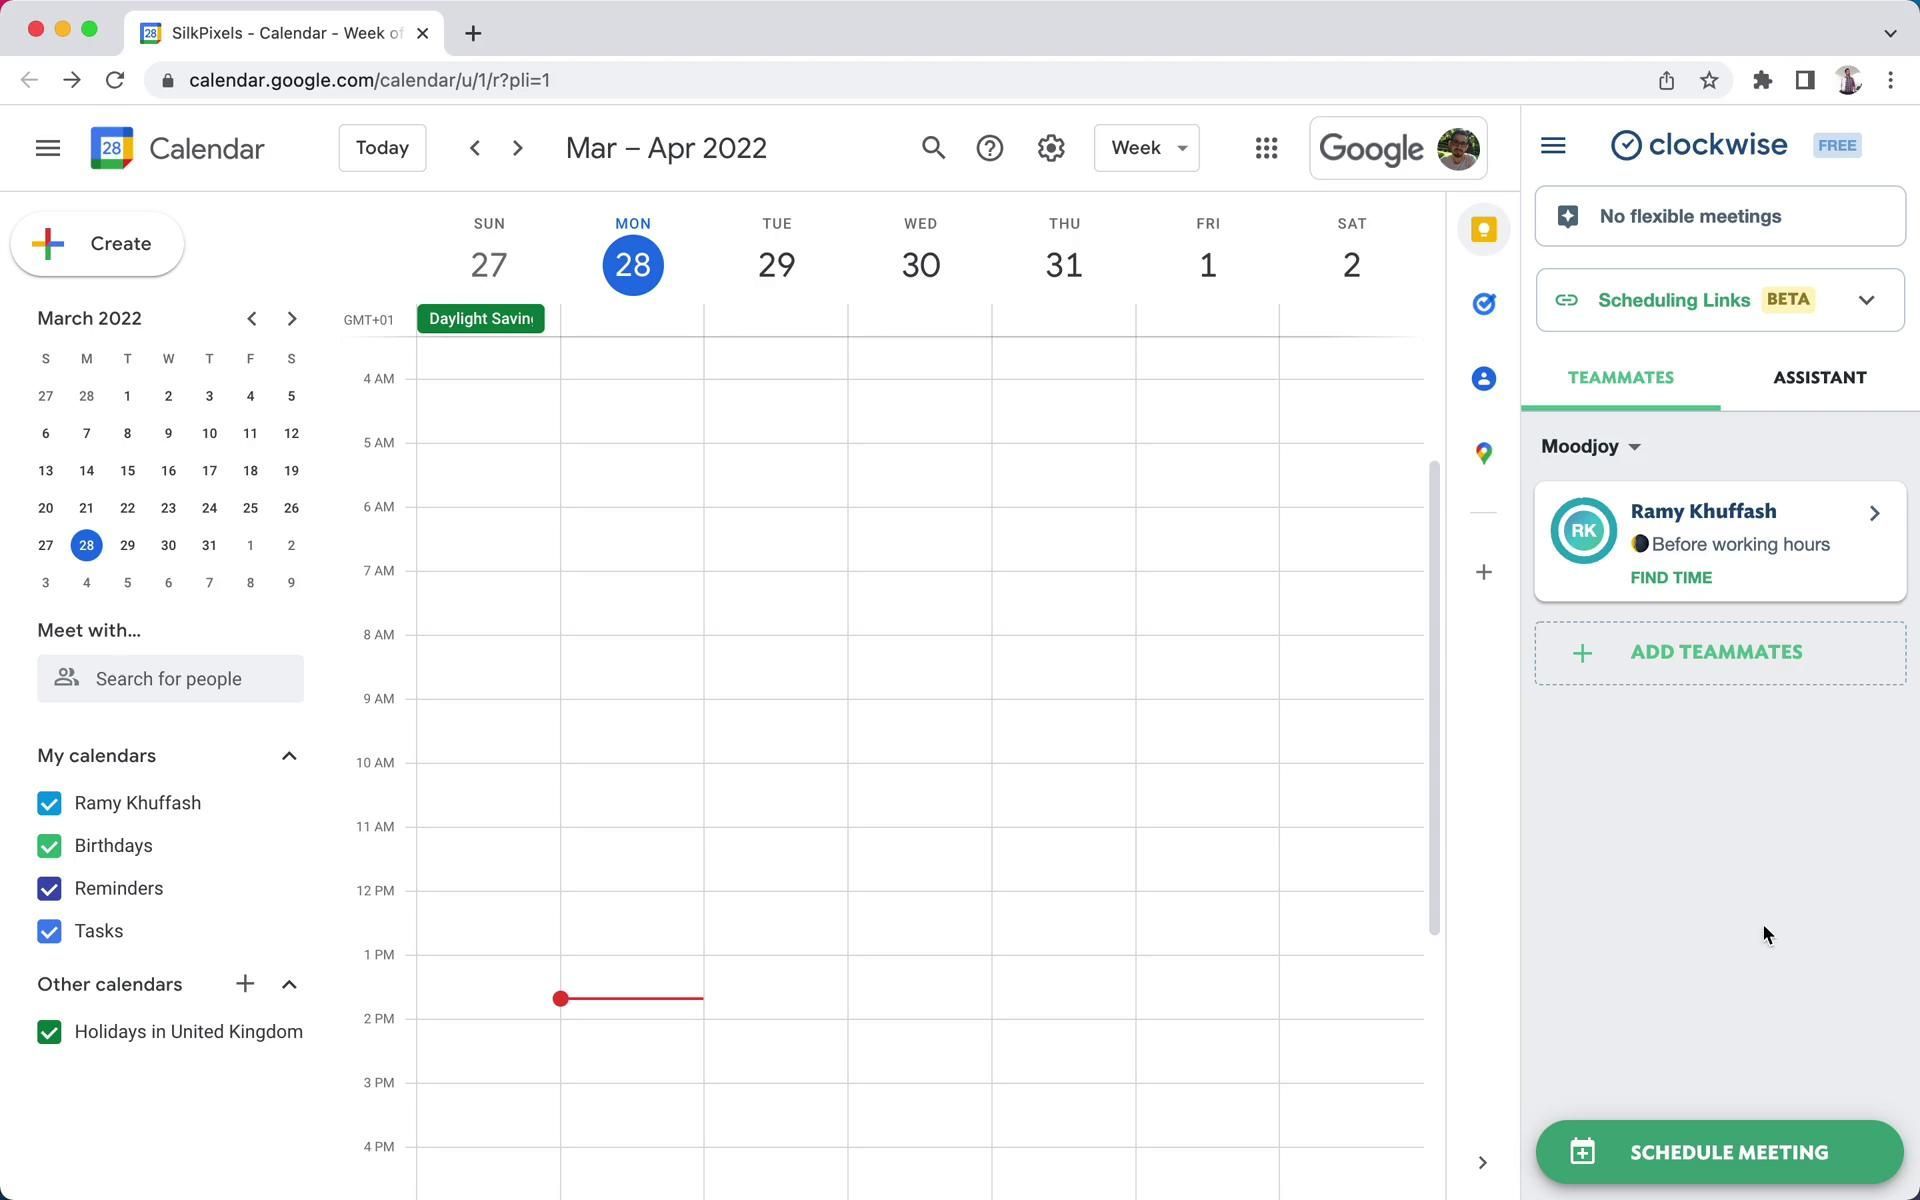The width and height of the screenshot is (1920, 1200).
Task: Open the settings gear menu
Action: pos(1050,148)
